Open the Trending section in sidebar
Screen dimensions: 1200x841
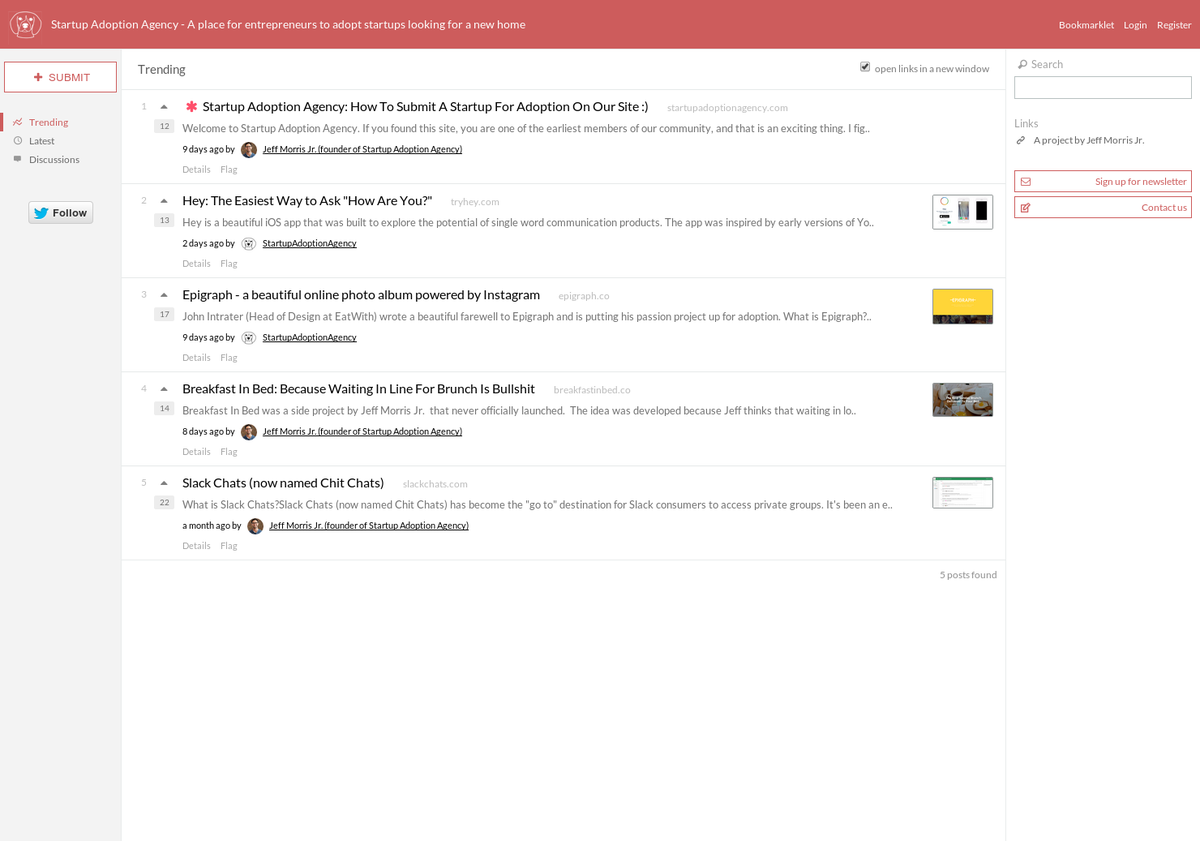coord(48,122)
